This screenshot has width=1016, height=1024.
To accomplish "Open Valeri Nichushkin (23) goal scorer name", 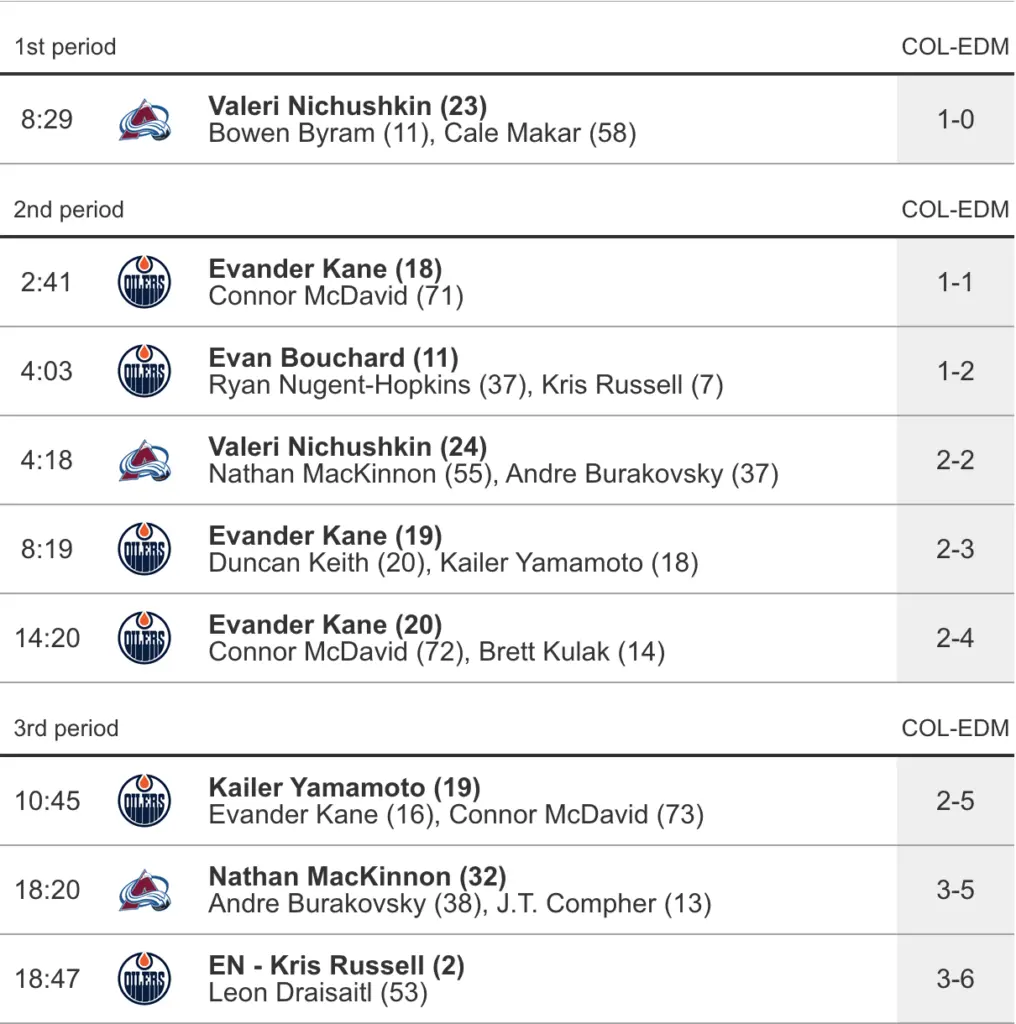I will pyautogui.click(x=347, y=106).
